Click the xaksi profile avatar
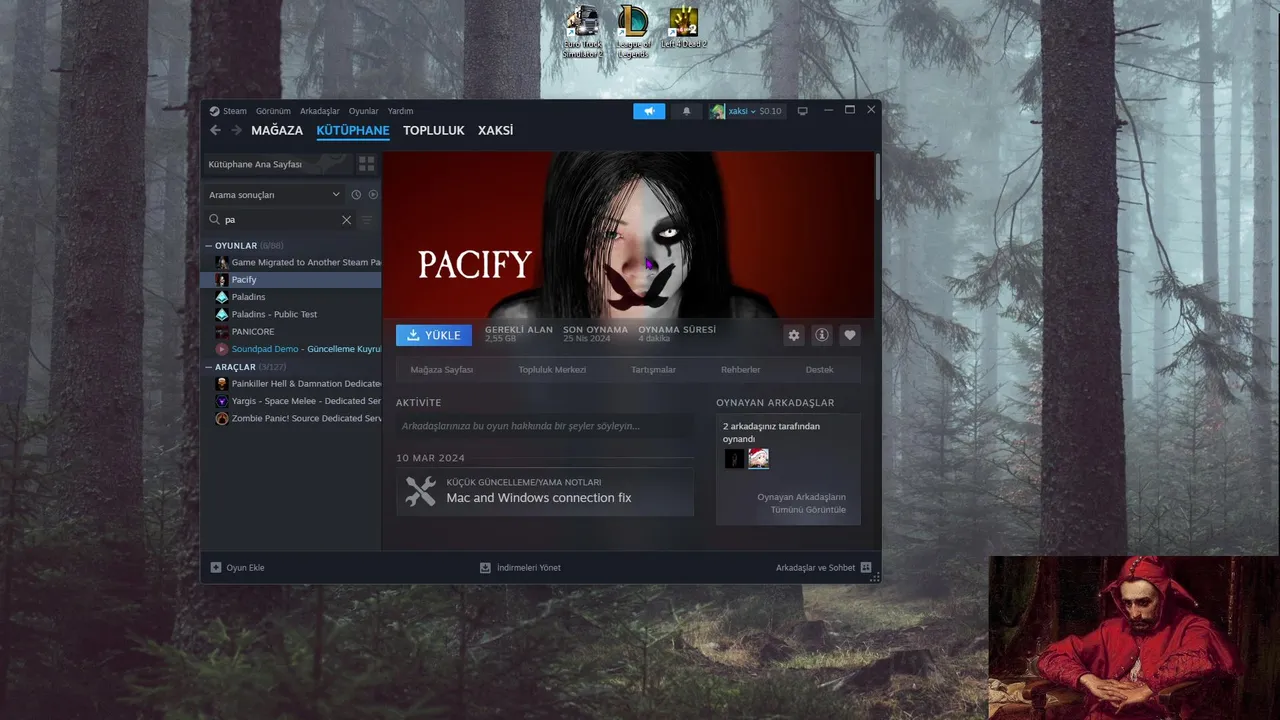This screenshot has width=1280, height=720. [717, 111]
